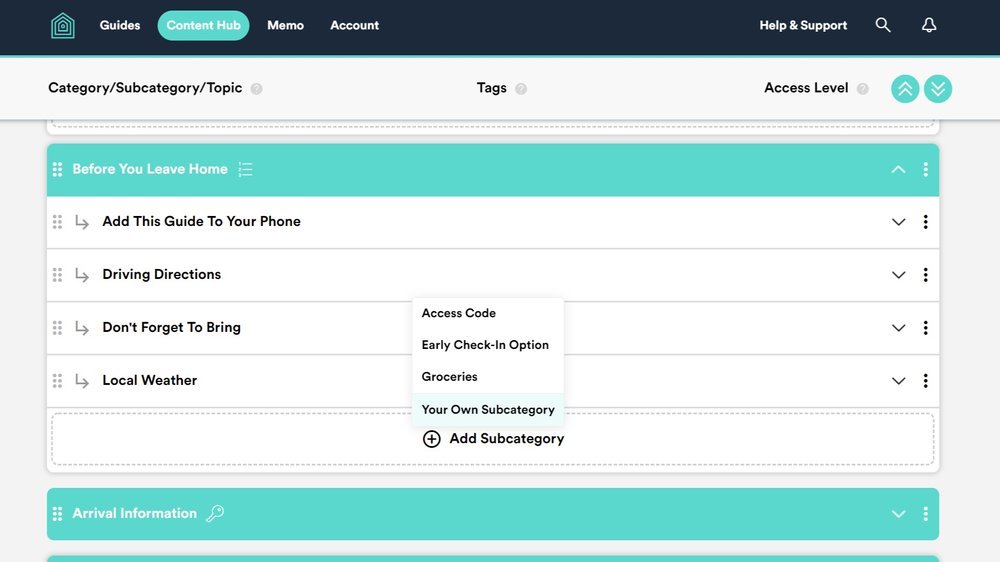Collapse the Before You Leave Home category

coord(898,169)
